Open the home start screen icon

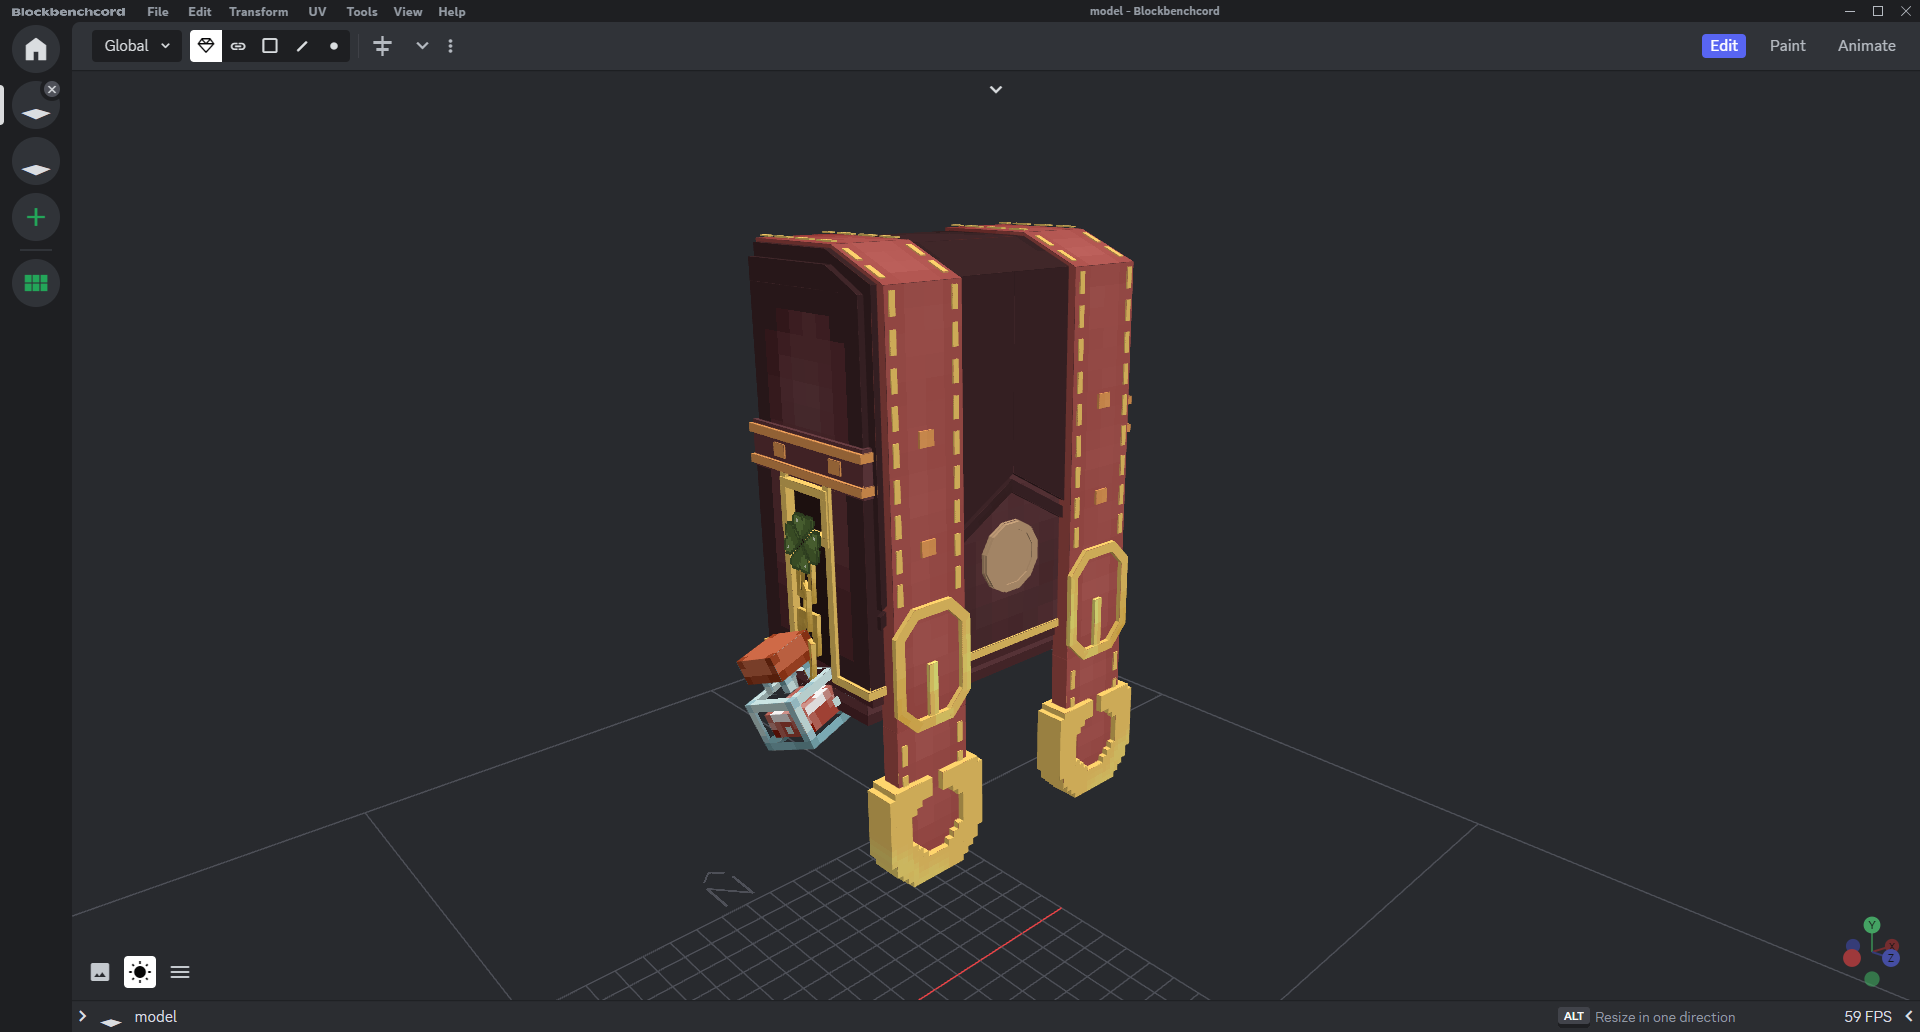pyautogui.click(x=36, y=49)
